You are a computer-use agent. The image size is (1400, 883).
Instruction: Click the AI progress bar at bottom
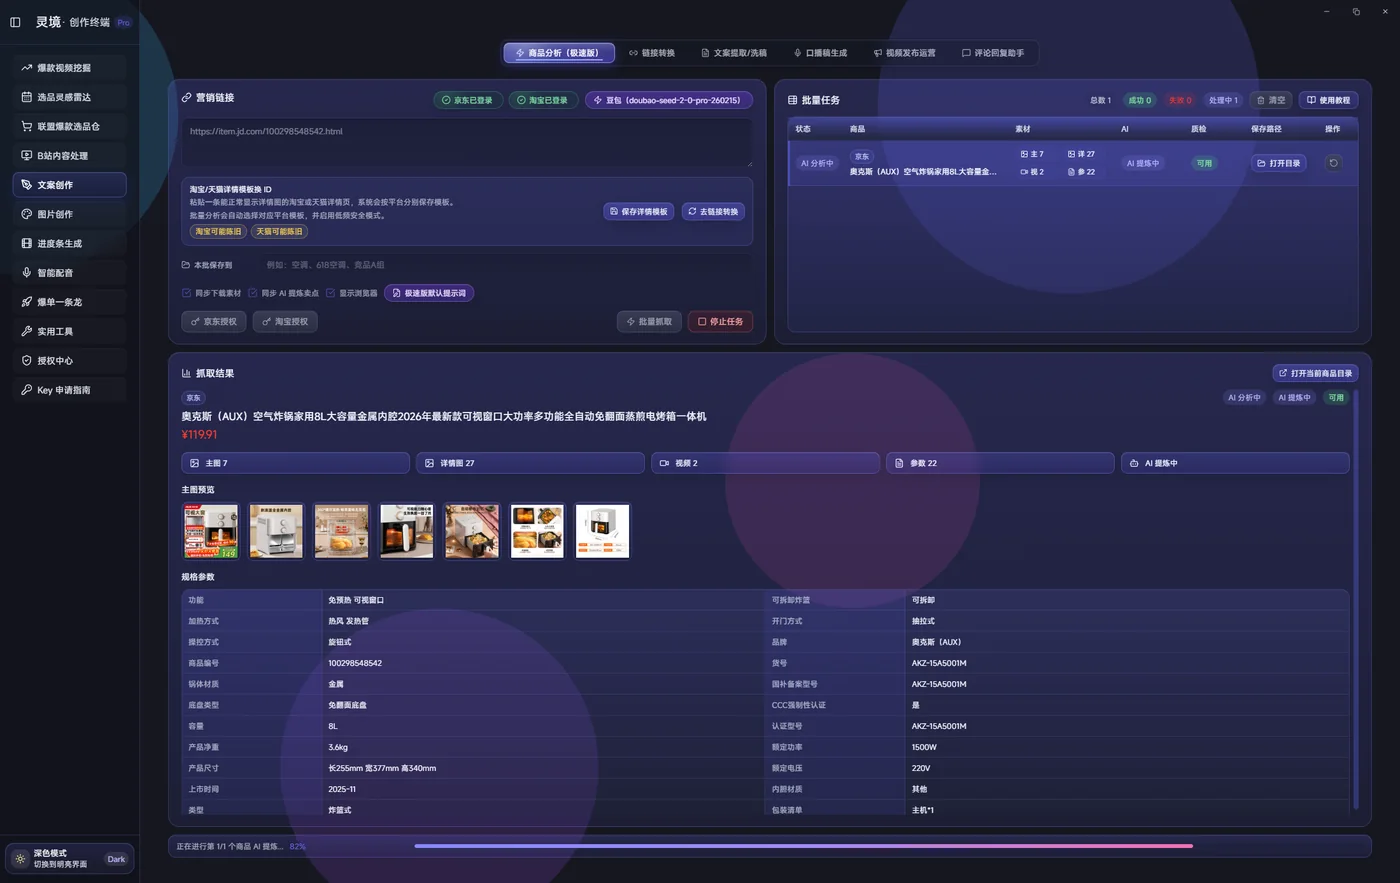point(803,846)
